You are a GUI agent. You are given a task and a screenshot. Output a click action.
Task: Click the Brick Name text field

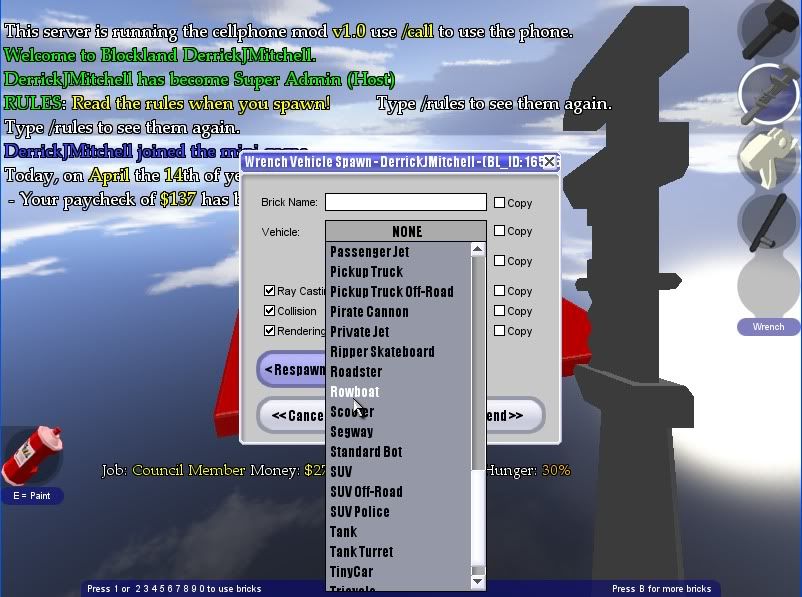tap(405, 202)
